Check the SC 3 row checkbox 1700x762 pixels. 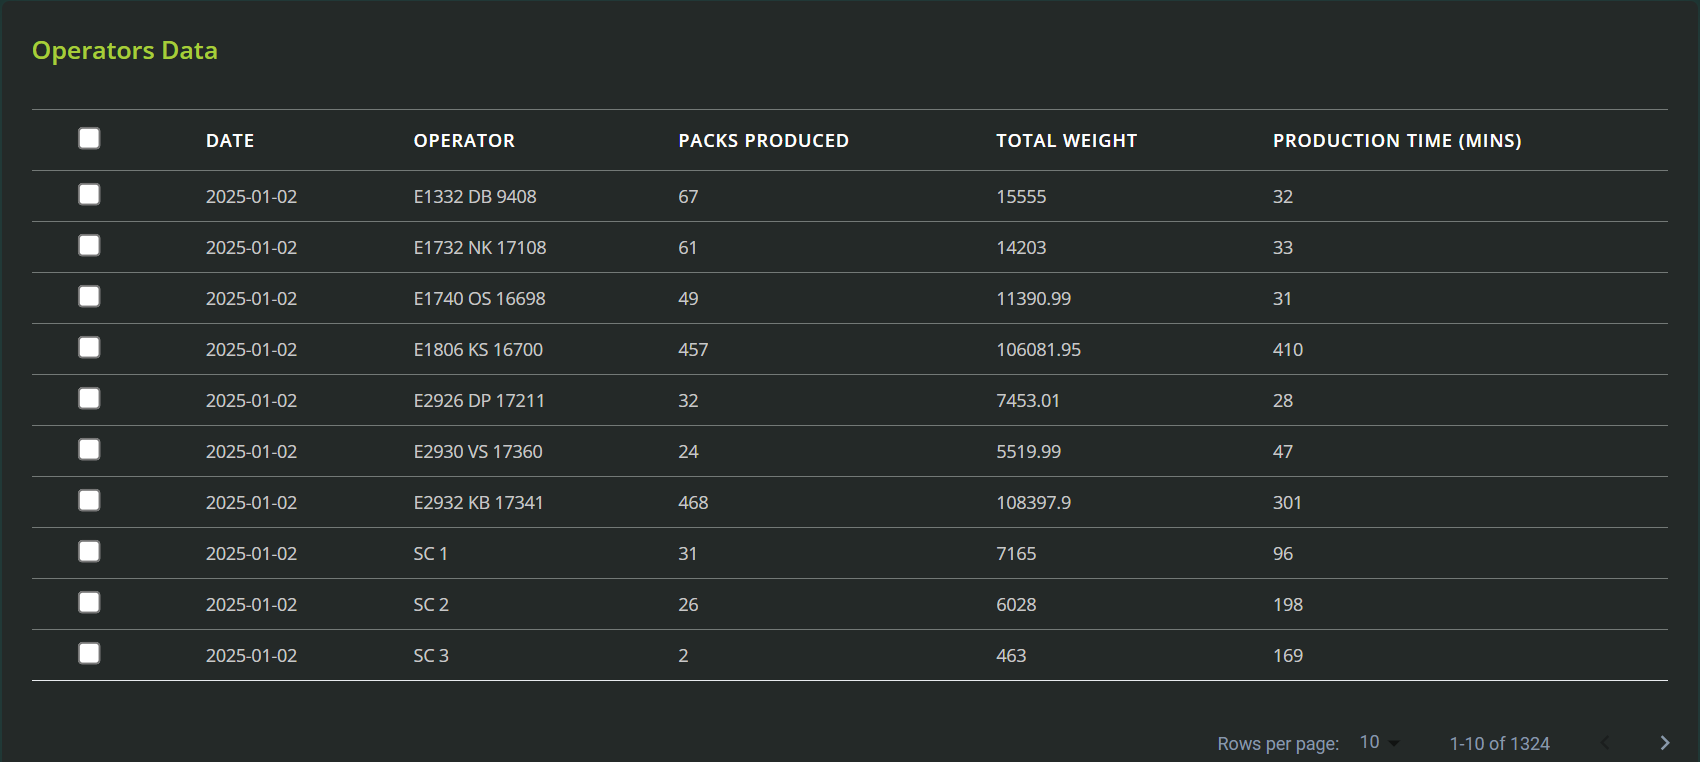tap(89, 654)
